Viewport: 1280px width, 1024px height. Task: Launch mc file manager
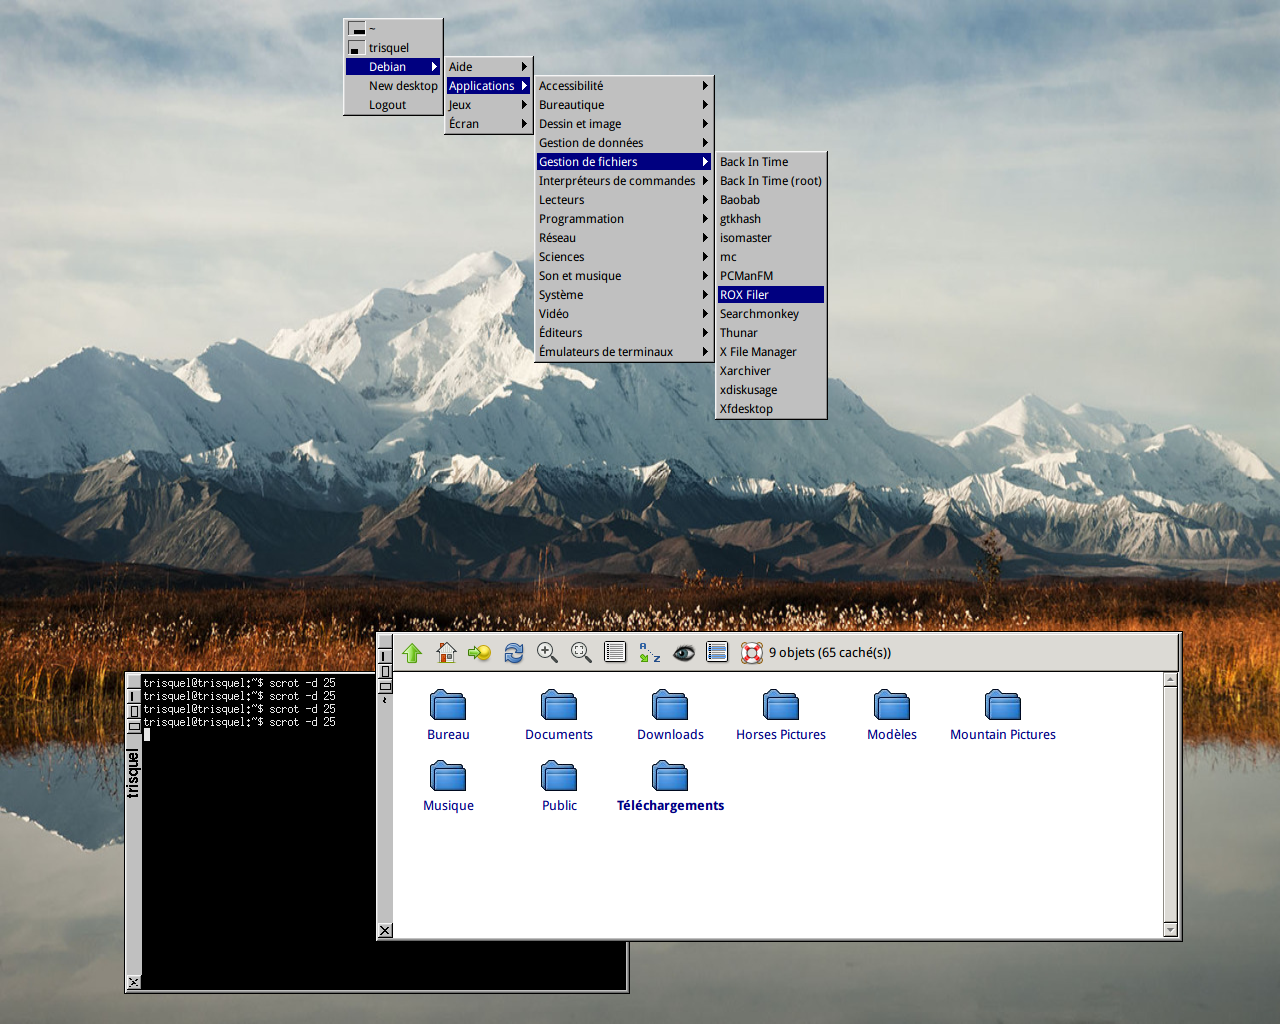771,257
